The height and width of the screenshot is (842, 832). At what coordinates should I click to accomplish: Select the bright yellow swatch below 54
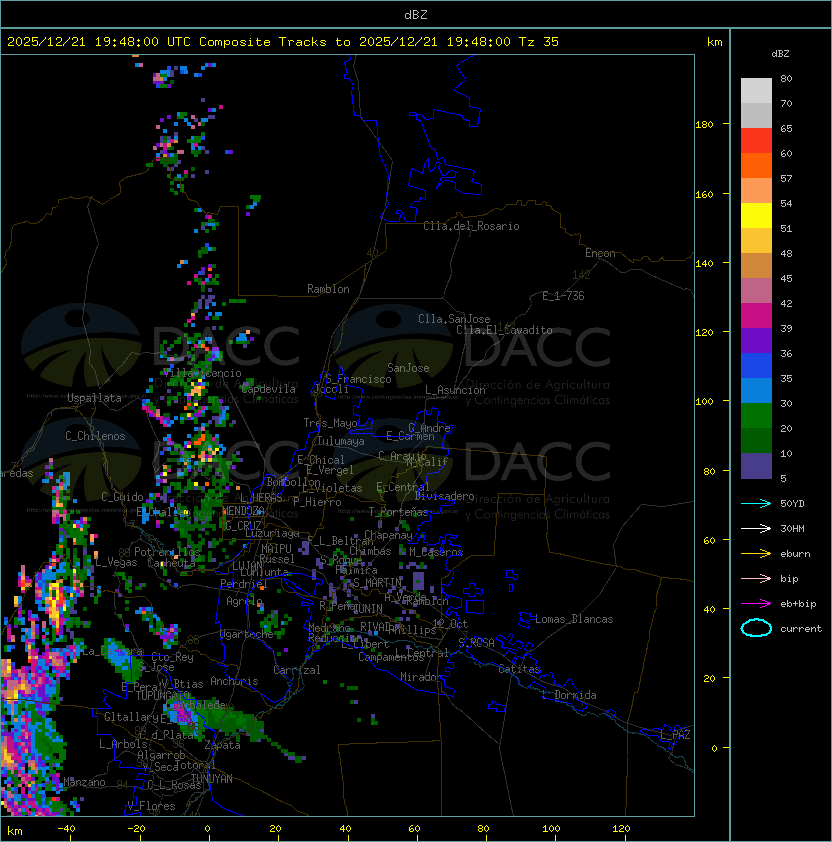(x=756, y=216)
